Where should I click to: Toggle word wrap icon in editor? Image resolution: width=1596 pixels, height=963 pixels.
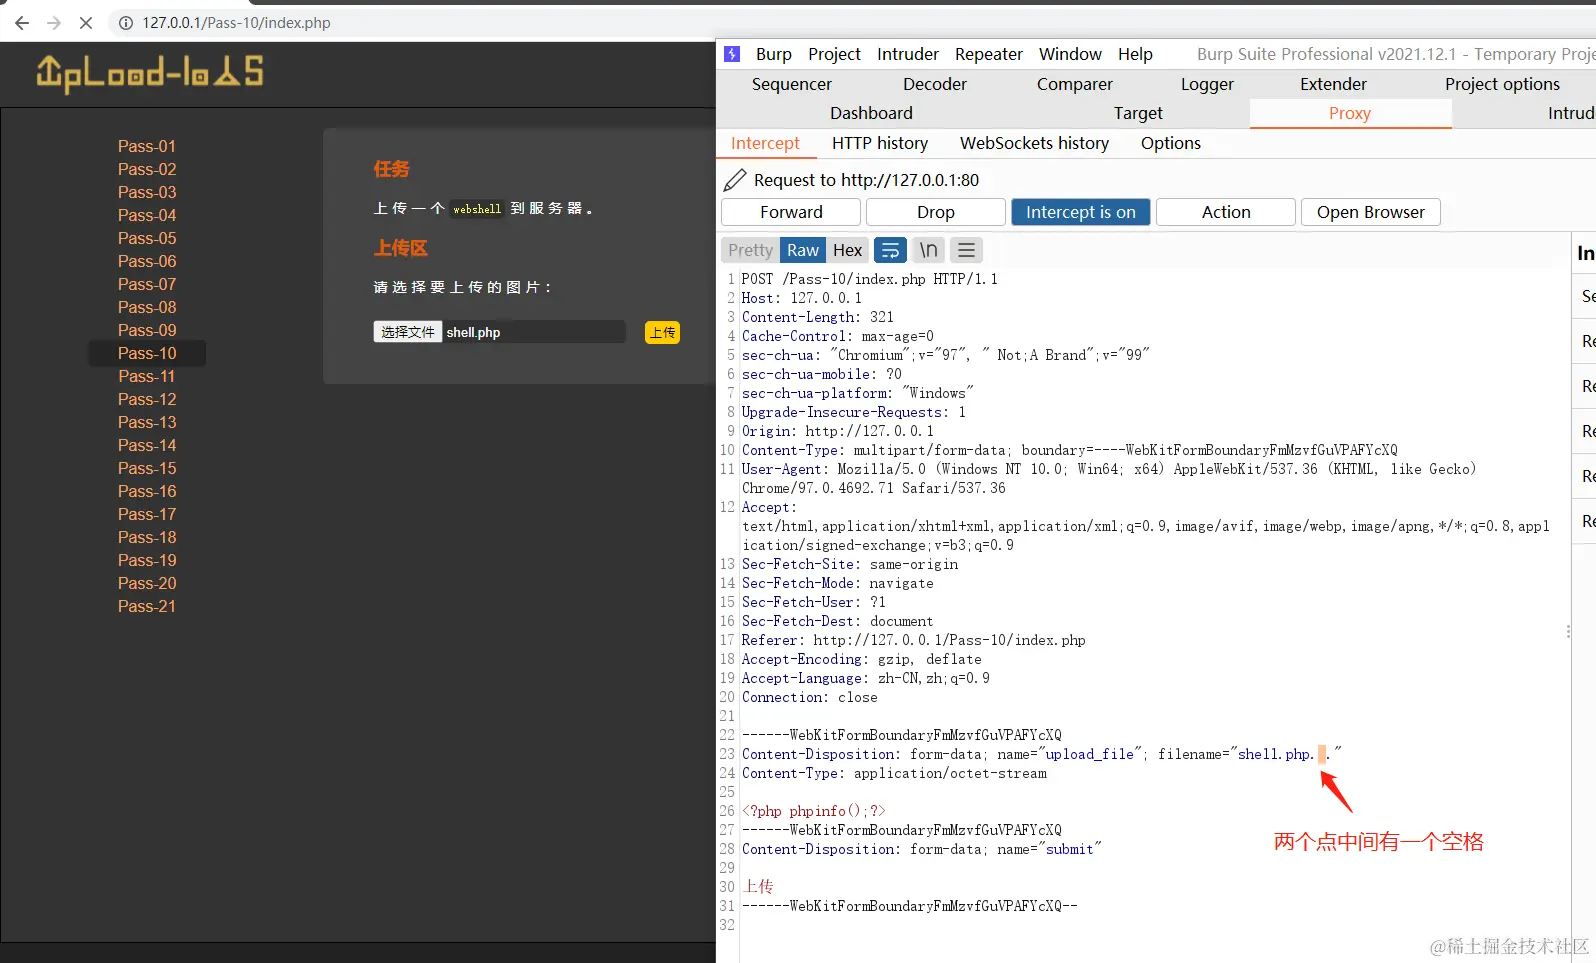click(890, 250)
